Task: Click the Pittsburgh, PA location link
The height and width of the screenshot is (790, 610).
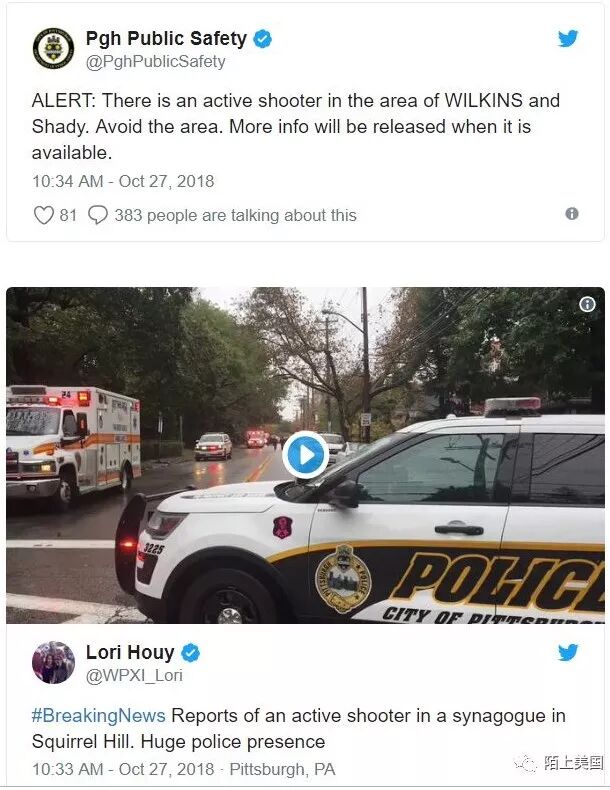Action: click(282, 769)
